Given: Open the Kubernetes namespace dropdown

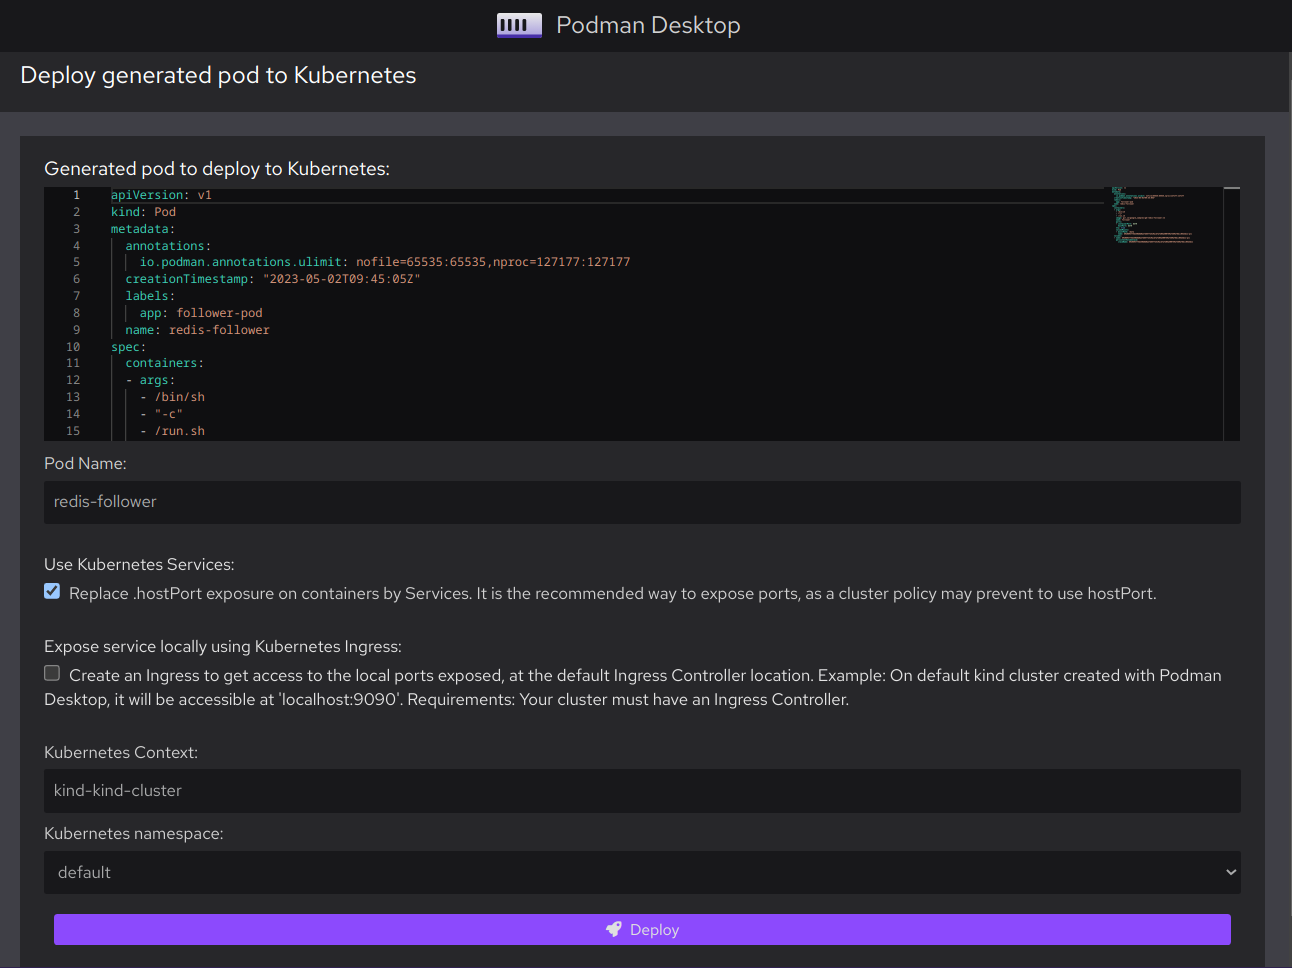Looking at the screenshot, I should [x=642, y=872].
